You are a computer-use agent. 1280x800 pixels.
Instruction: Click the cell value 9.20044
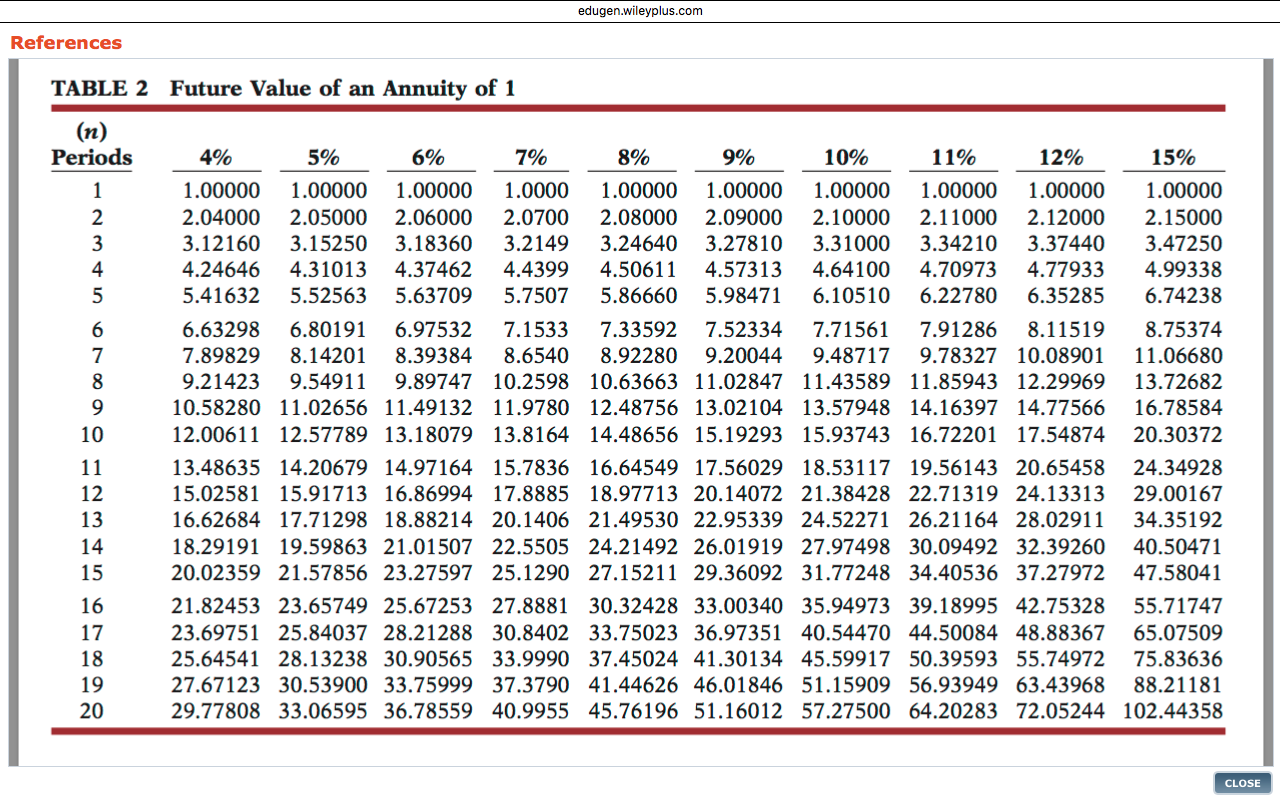[744, 356]
